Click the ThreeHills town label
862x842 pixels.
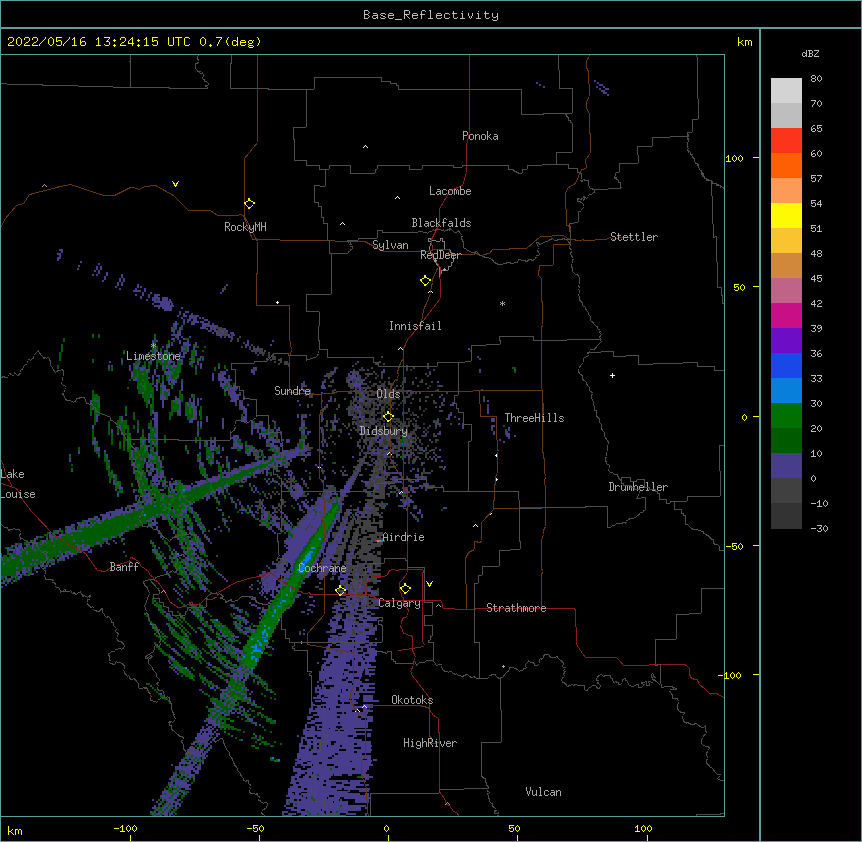point(534,418)
